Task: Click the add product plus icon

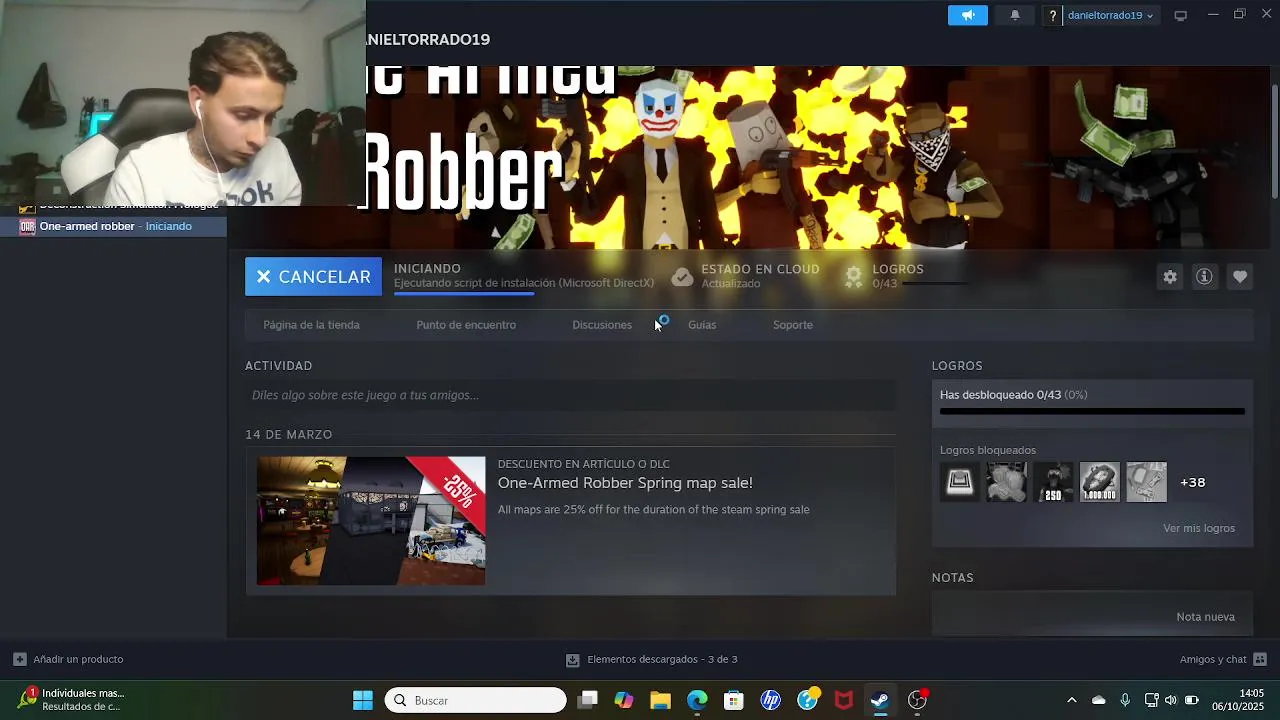Action: point(19,659)
